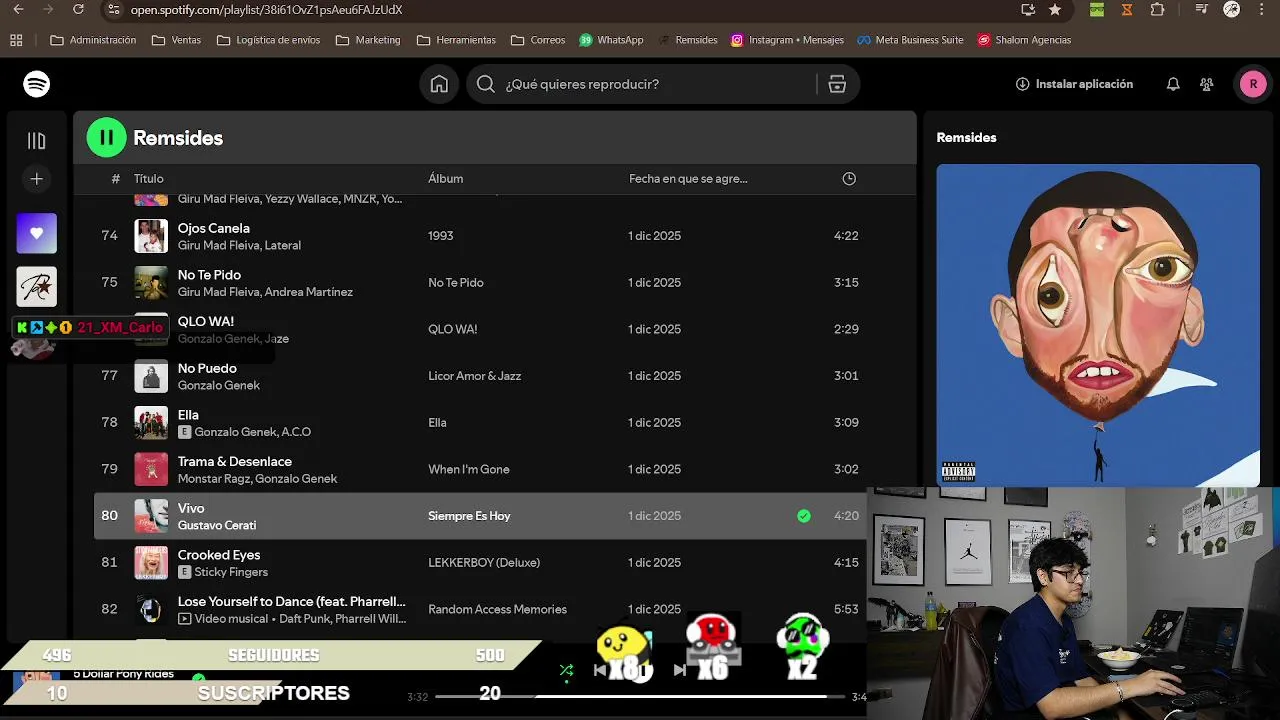Open friends activity icon
Viewport: 1280px width, 720px height.
pyautogui.click(x=1207, y=84)
